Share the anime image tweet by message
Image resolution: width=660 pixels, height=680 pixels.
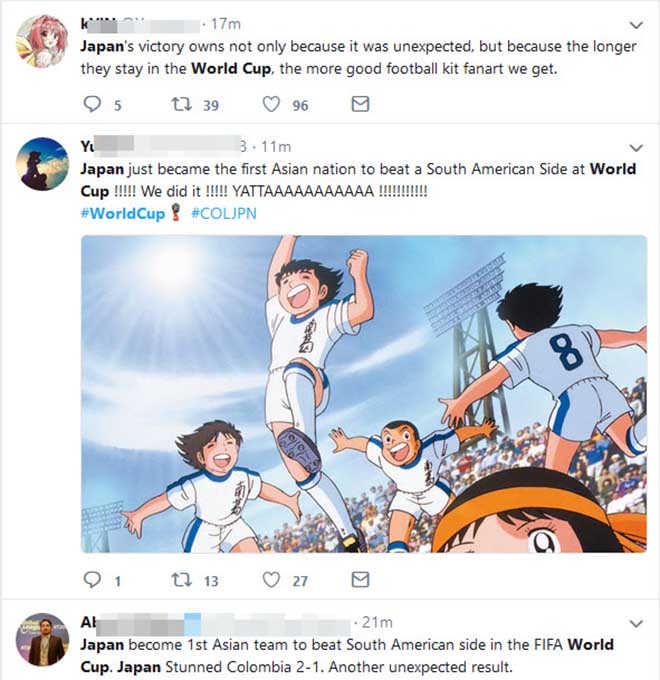[x=360, y=580]
